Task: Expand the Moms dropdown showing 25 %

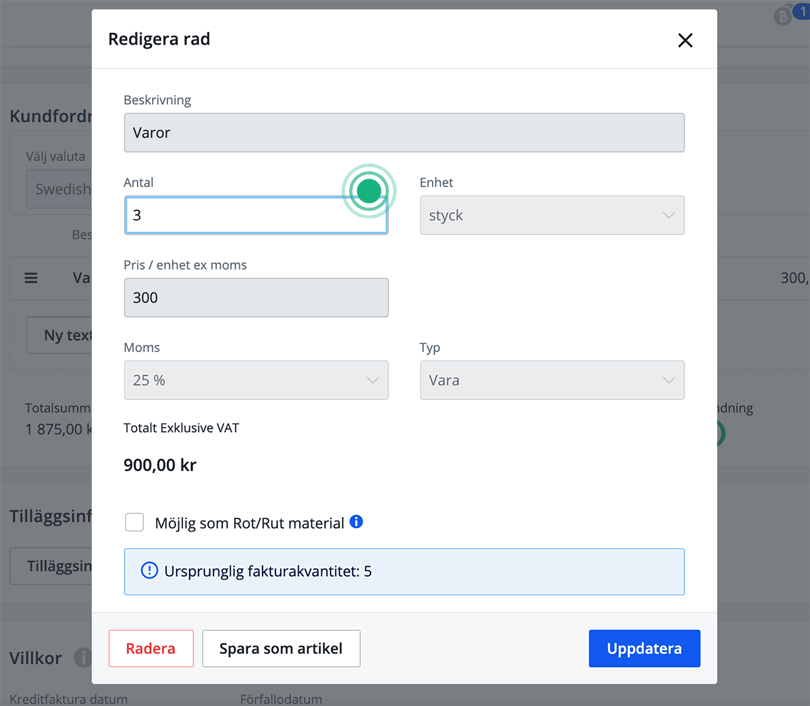Action: [x=256, y=380]
